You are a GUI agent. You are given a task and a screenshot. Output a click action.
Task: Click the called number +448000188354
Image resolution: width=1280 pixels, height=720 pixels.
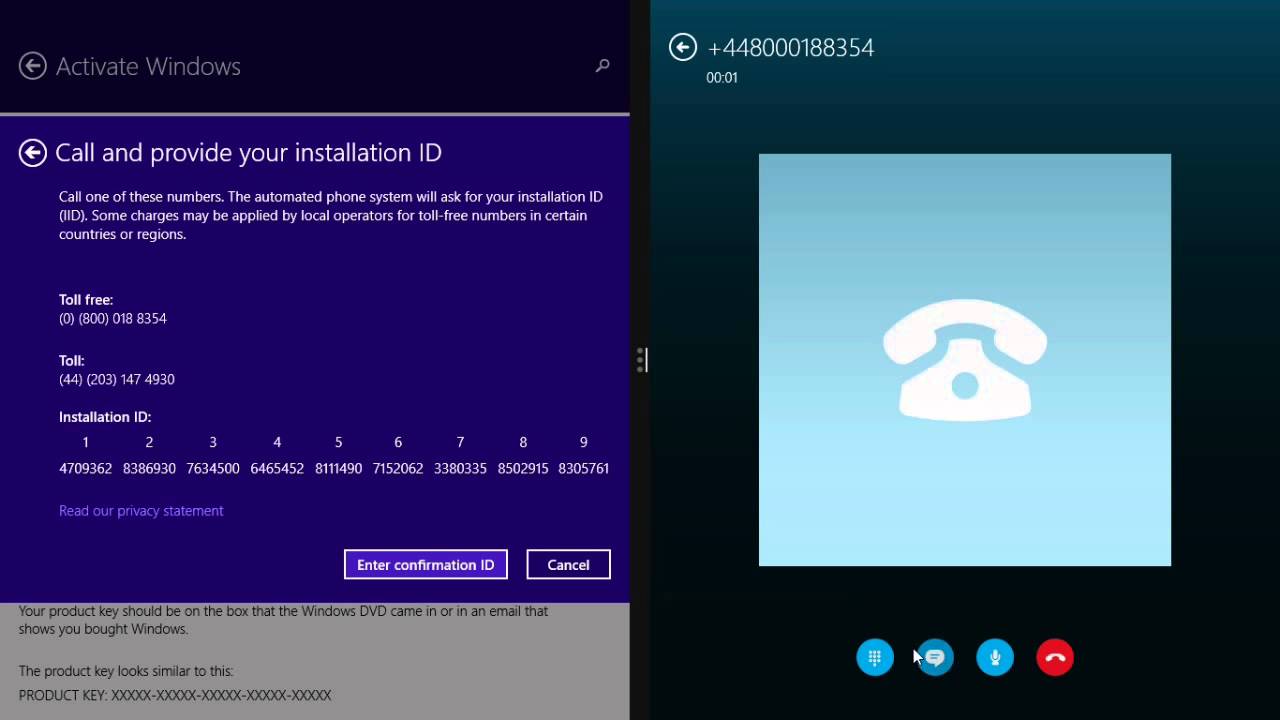[x=790, y=48]
